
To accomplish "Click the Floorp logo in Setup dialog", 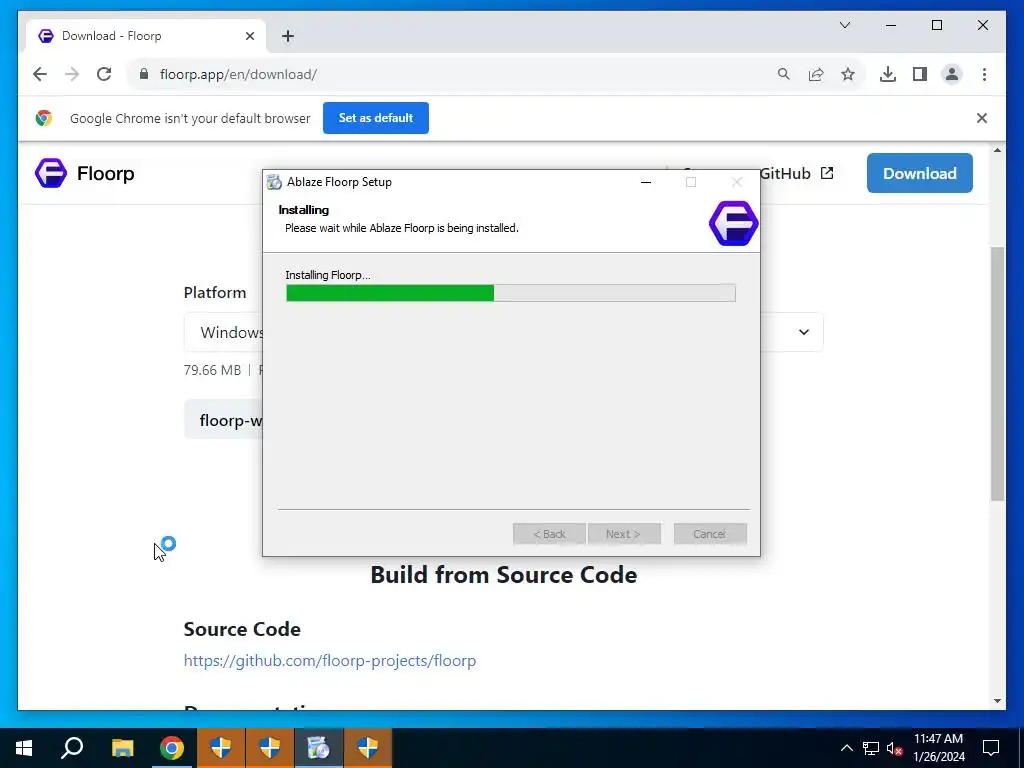I will click(733, 223).
